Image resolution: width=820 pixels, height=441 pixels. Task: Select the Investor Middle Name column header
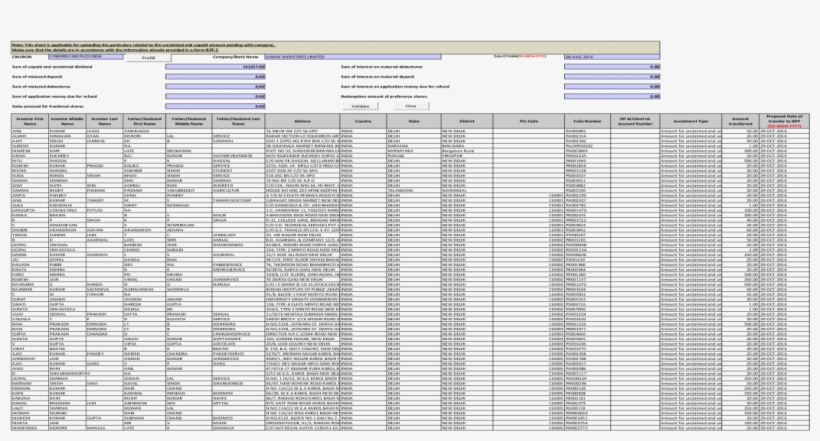pos(67,121)
